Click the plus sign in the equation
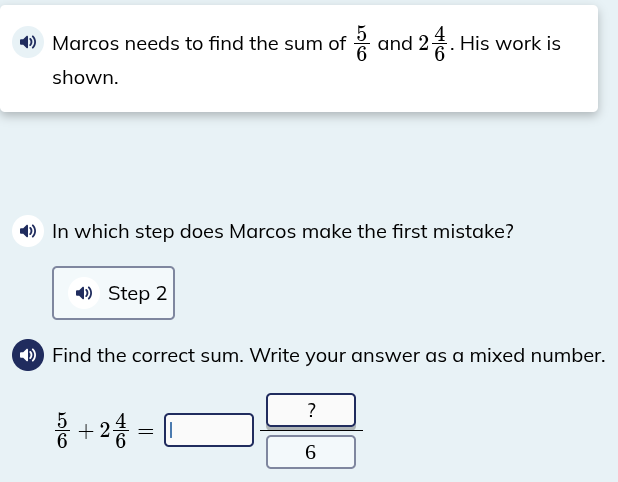 pos(86,431)
